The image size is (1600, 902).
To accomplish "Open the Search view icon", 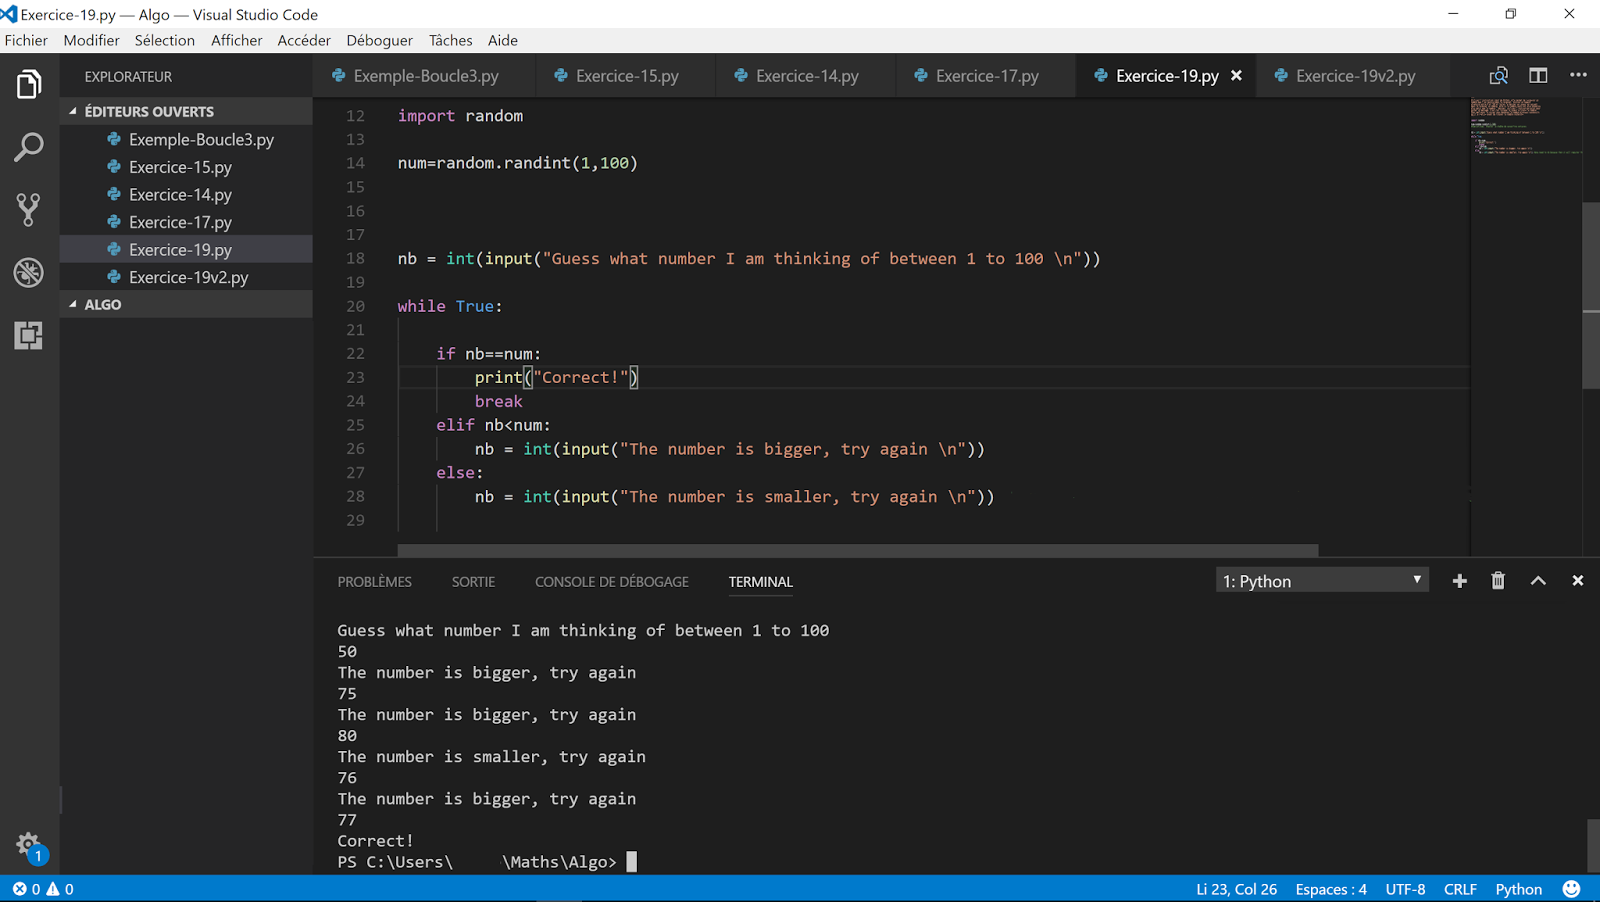I will 28,146.
